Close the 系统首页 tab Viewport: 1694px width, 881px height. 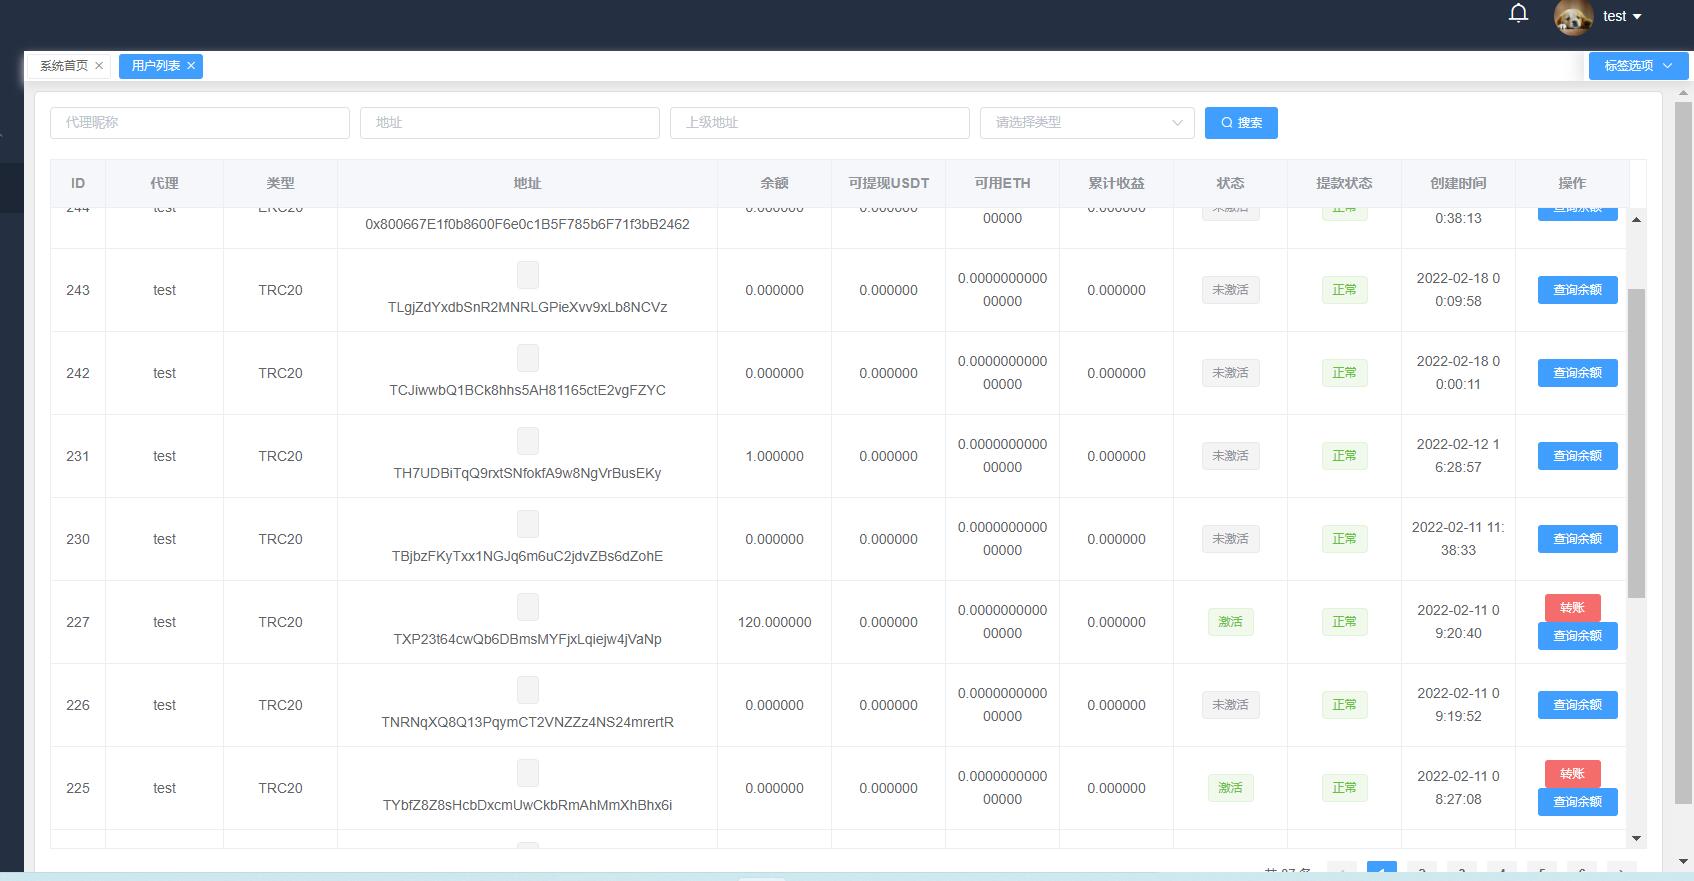click(99, 66)
